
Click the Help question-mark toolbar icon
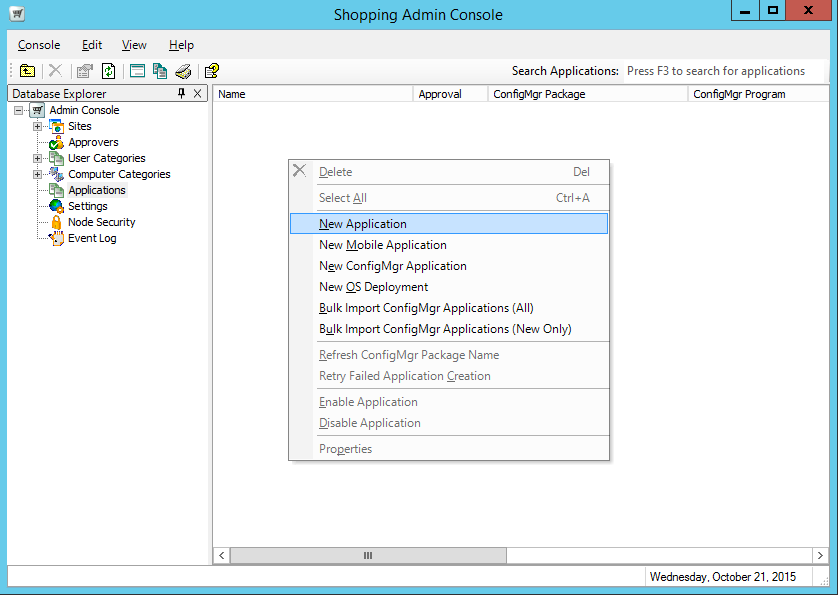pos(211,71)
